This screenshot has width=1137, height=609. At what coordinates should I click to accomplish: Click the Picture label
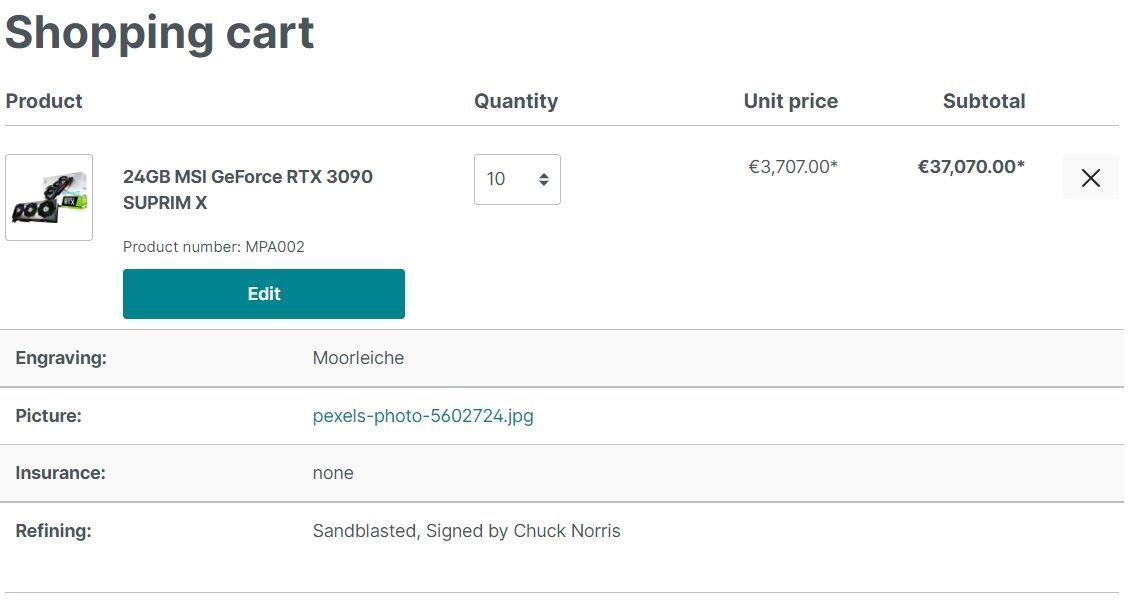tap(49, 416)
